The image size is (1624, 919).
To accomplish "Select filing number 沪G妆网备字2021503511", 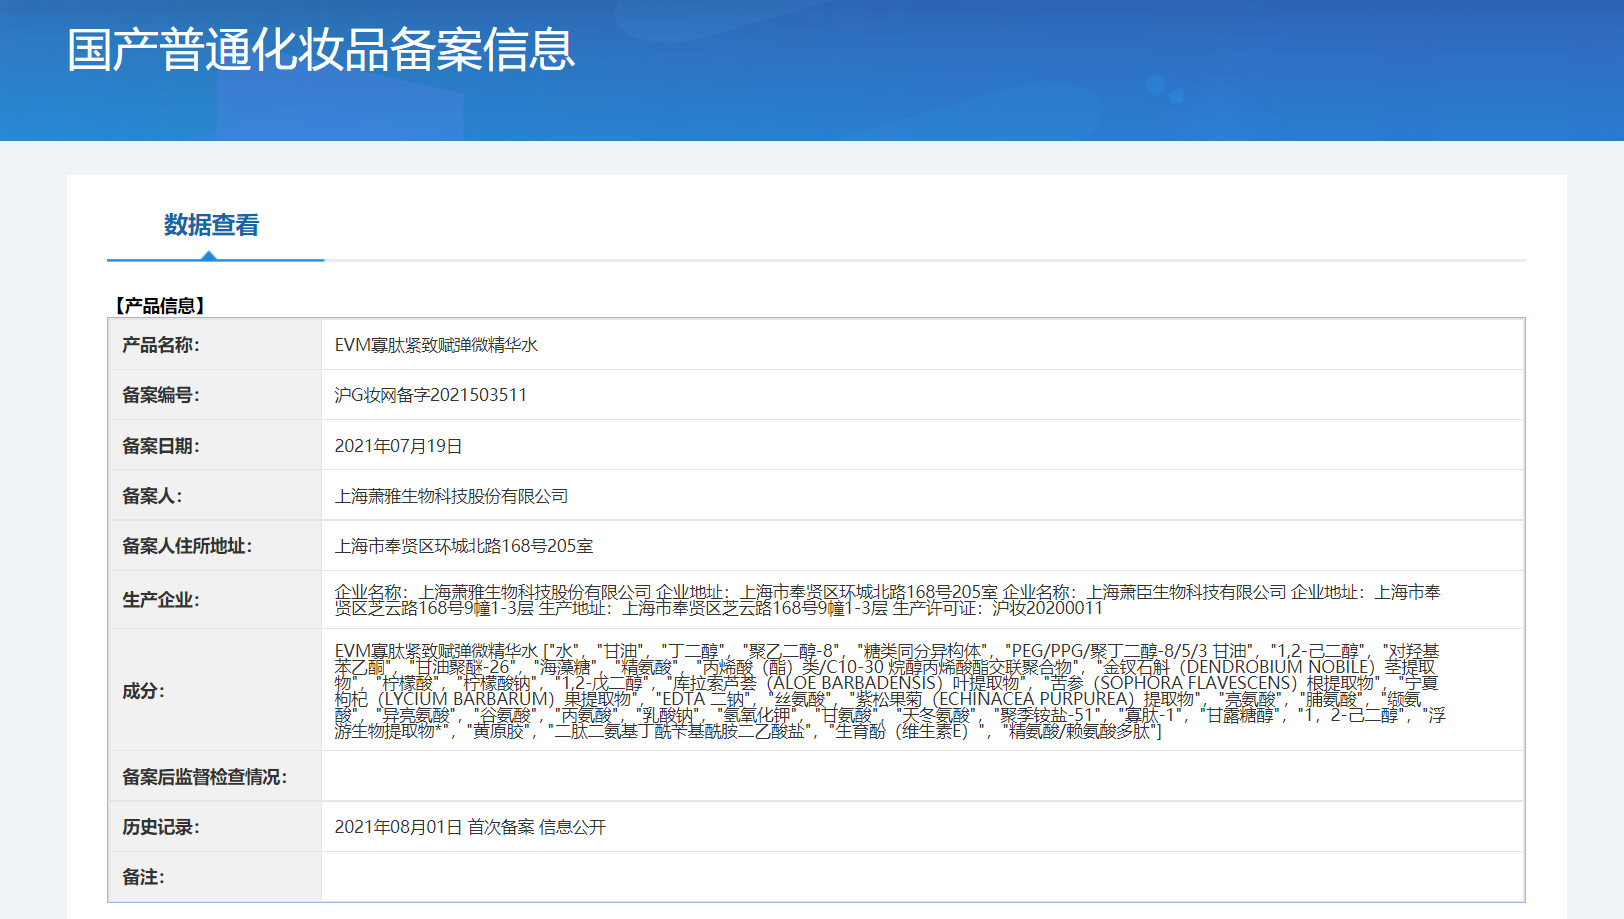I will point(430,395).
